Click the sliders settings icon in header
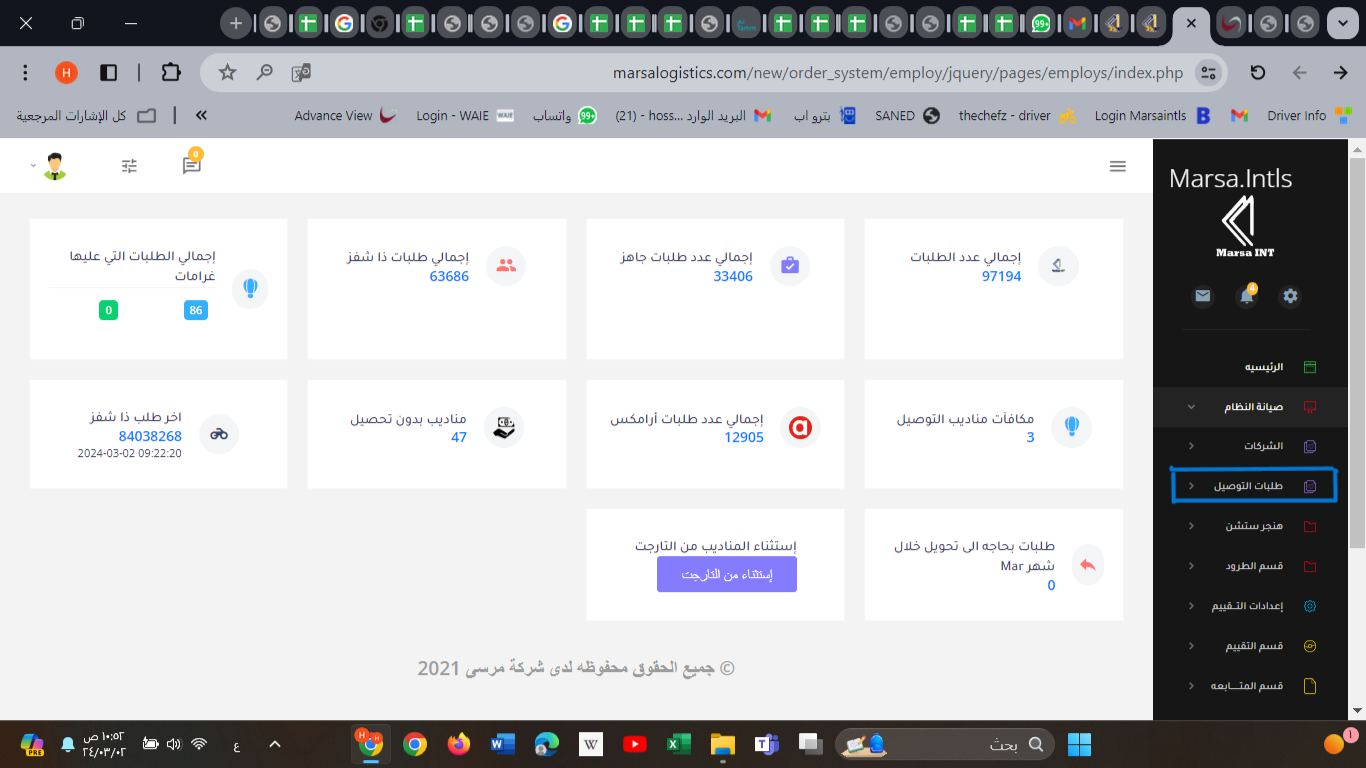 point(129,166)
